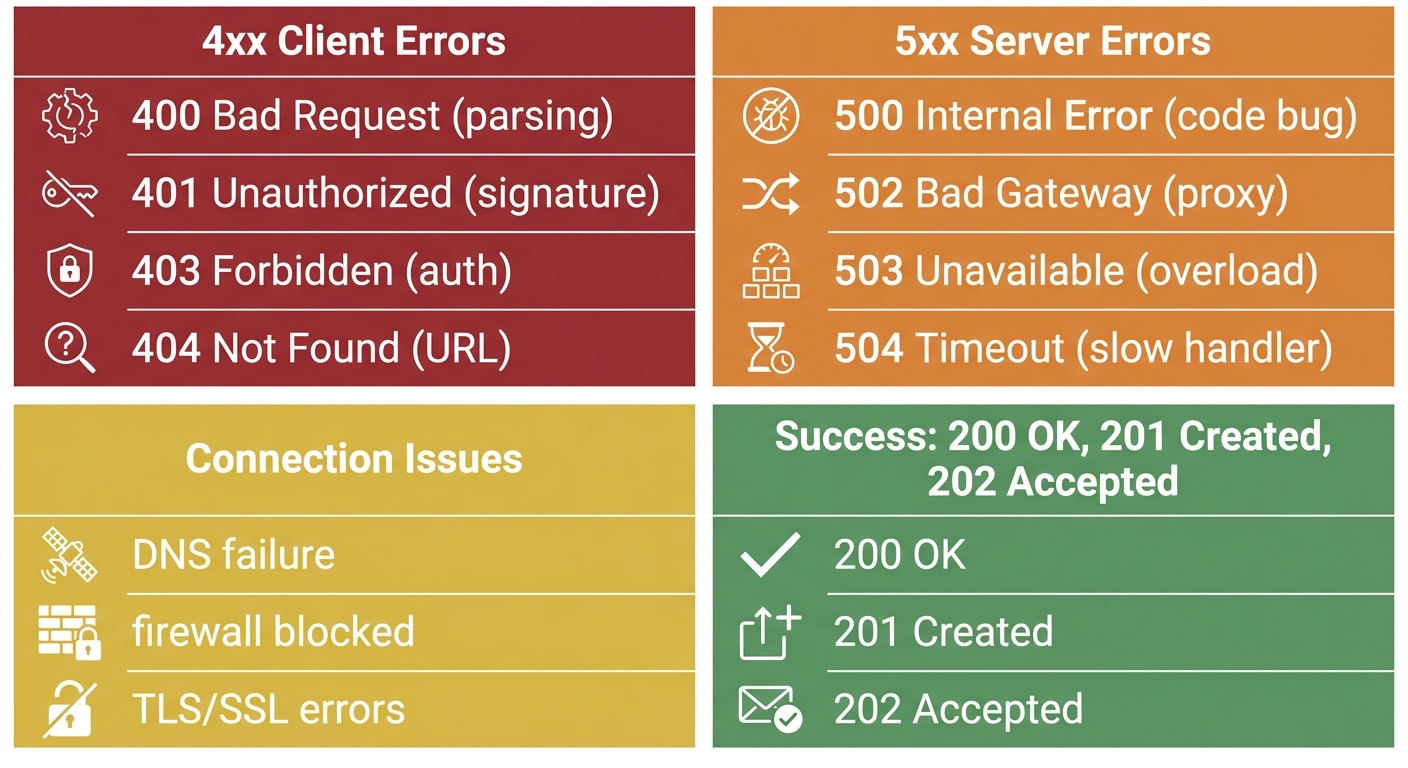The width and height of the screenshot is (1408, 768).
Task: Click the envelope check icon for 202 Accepted
Action: coord(770,709)
